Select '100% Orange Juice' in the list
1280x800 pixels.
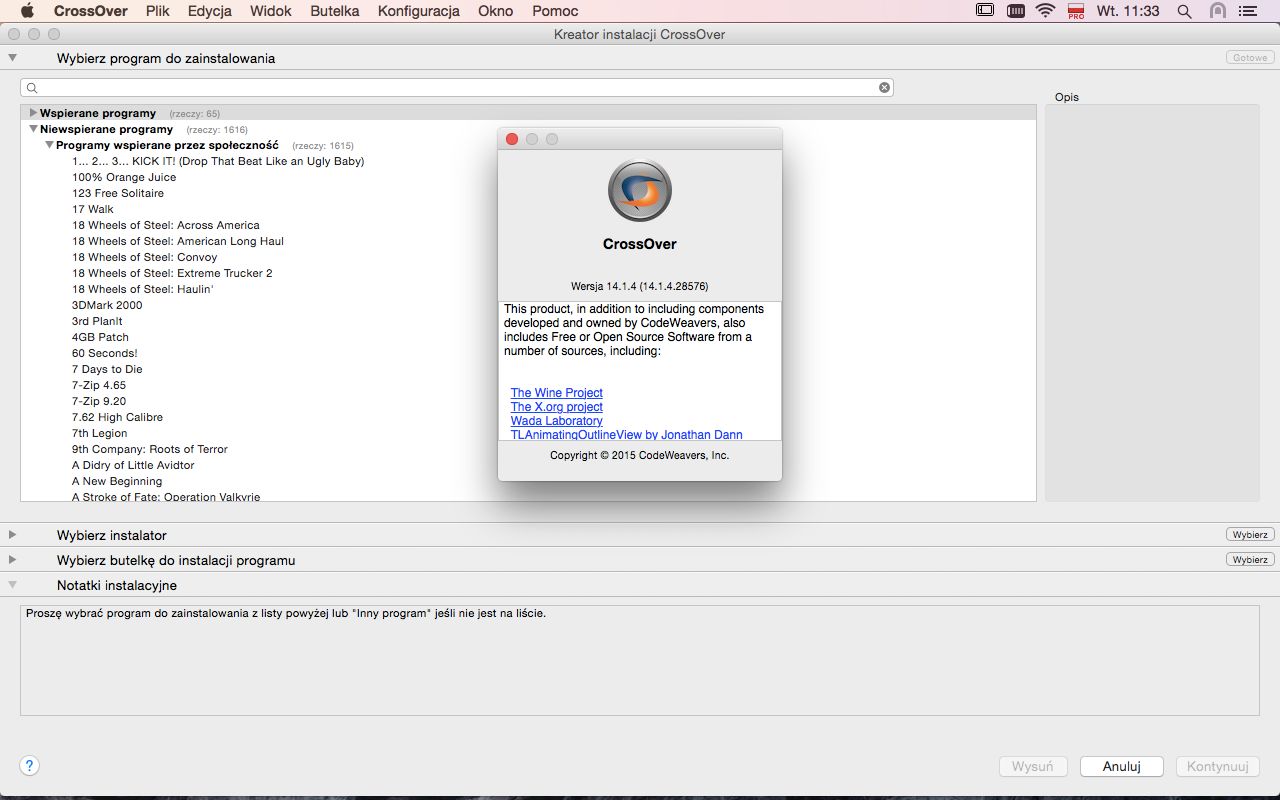tap(124, 177)
